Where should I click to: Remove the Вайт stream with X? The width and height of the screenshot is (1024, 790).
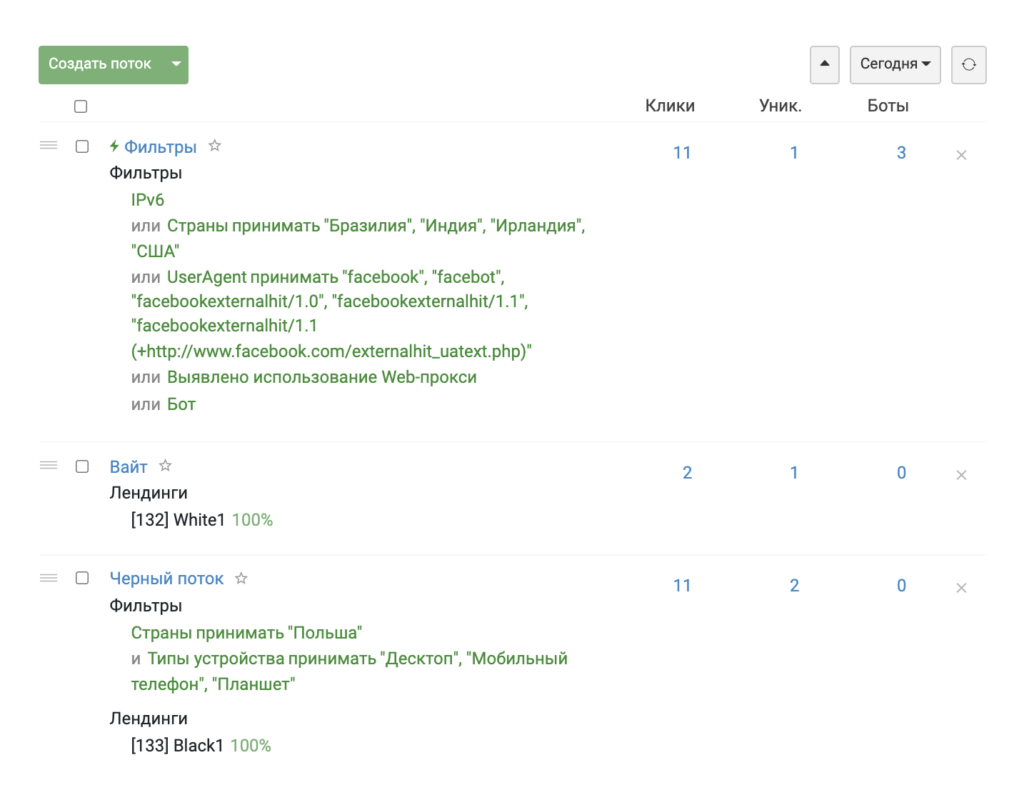click(x=961, y=475)
